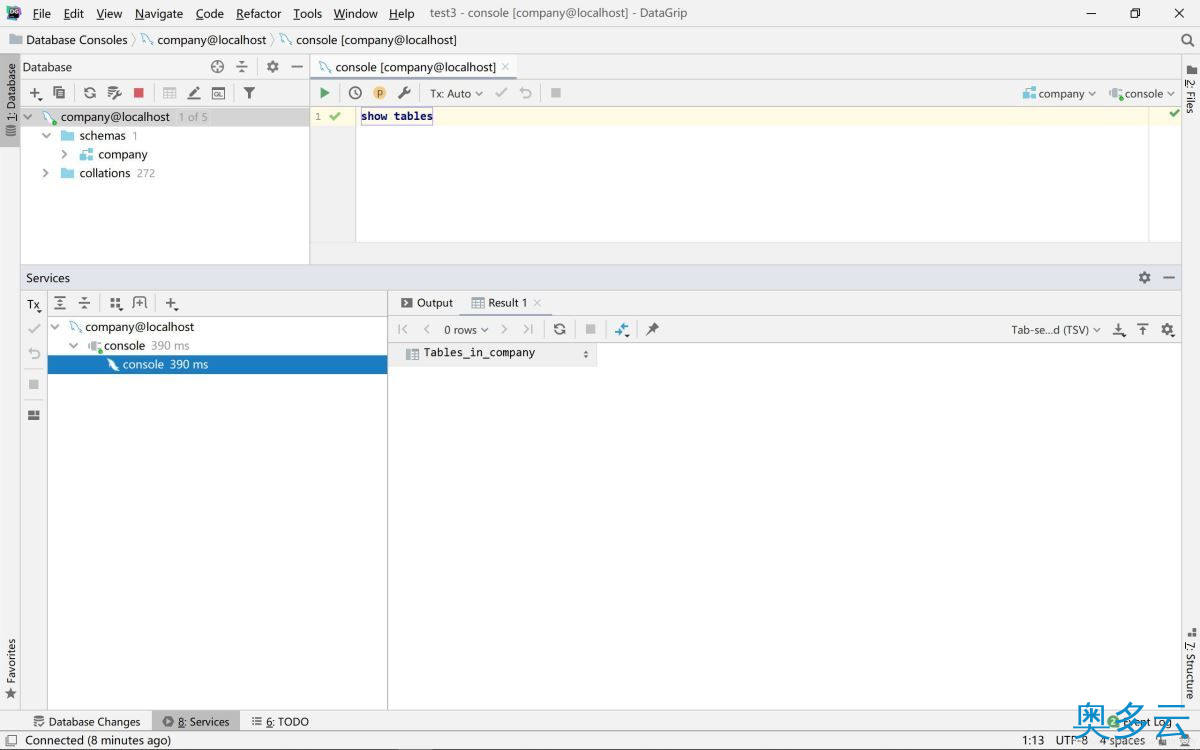
Task: Open the File menu
Action: pos(41,13)
